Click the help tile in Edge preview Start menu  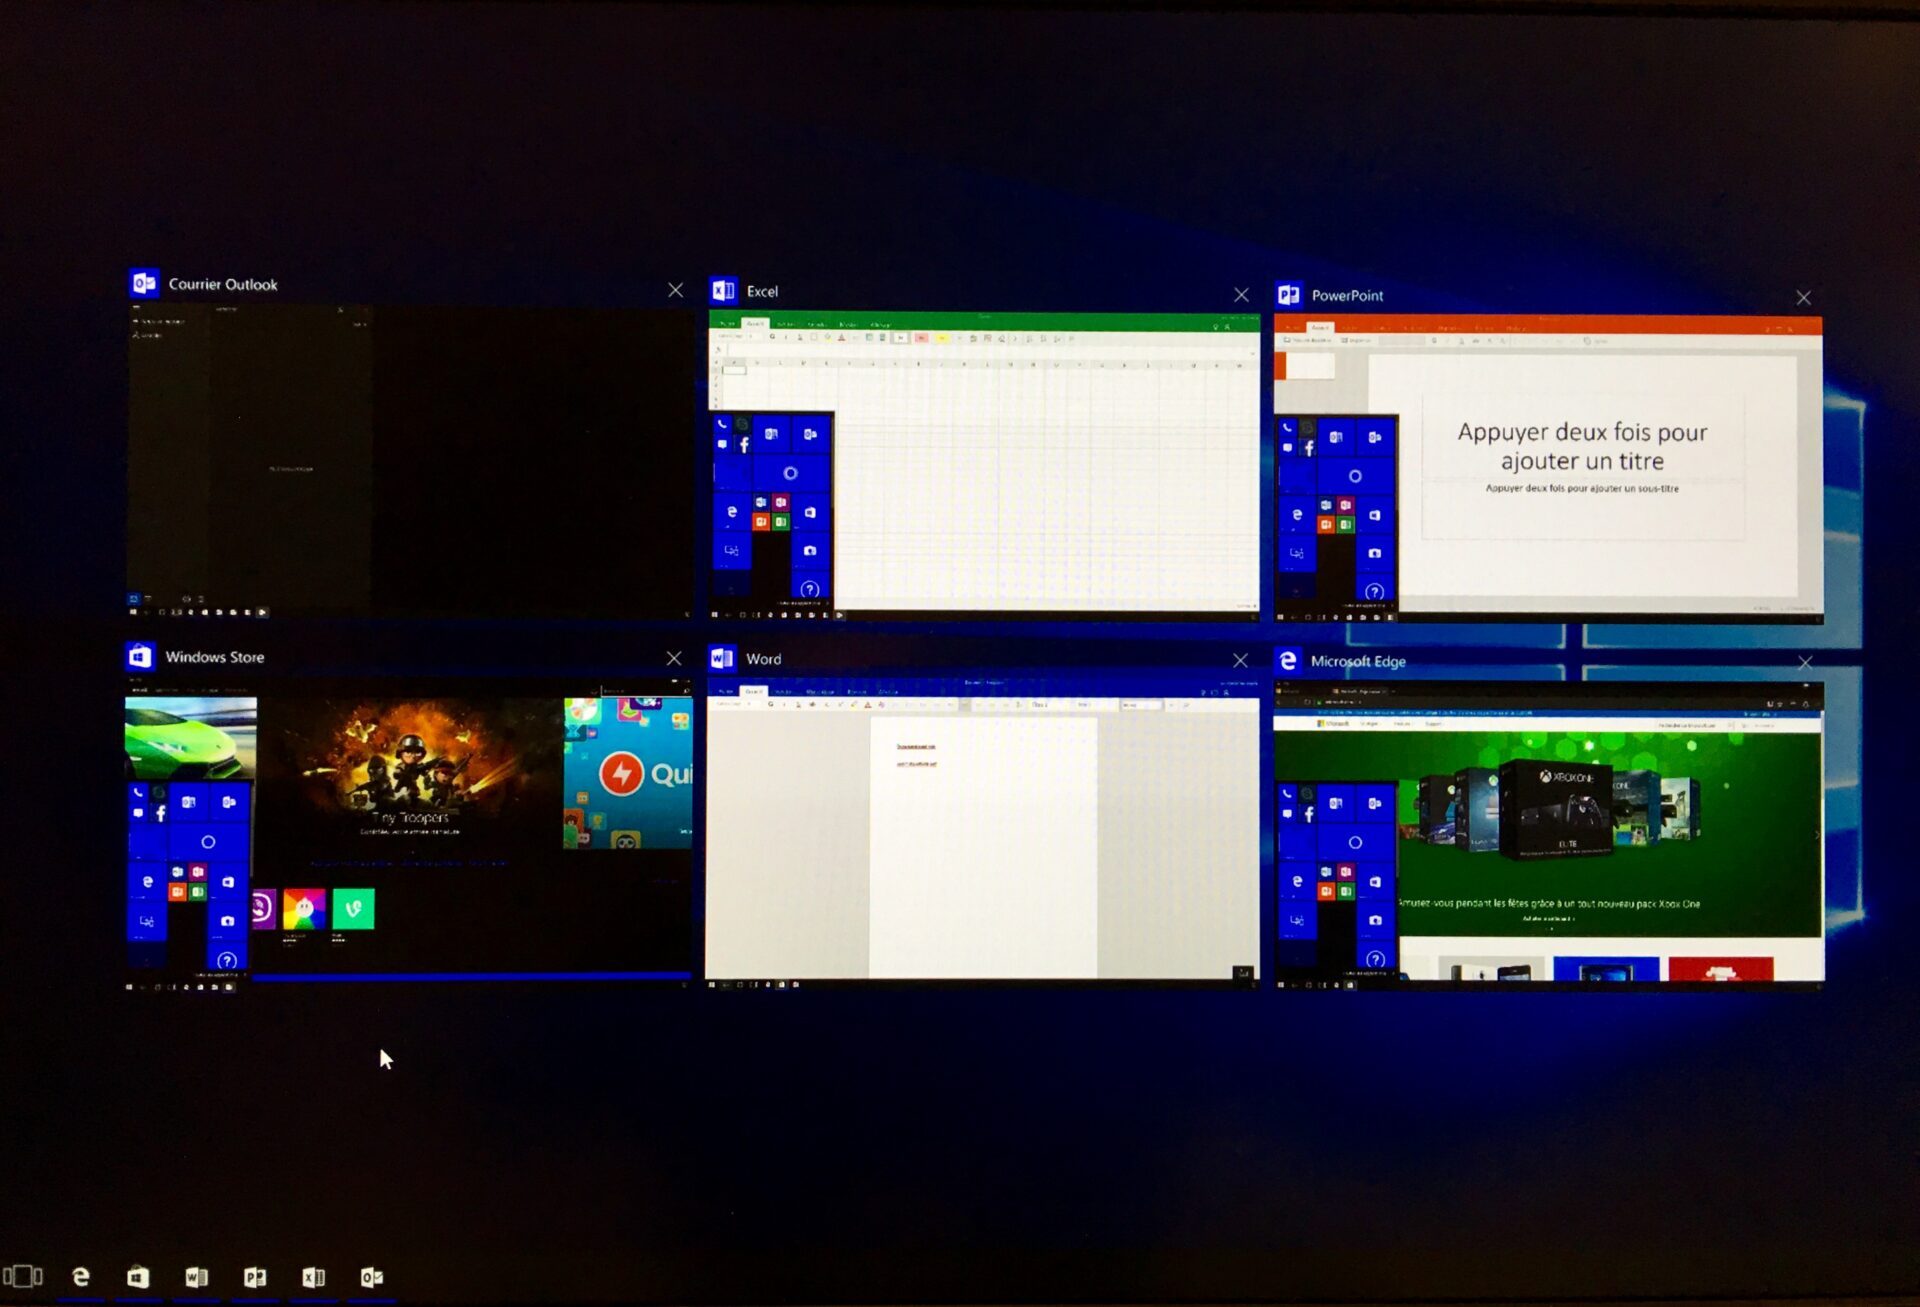tap(1375, 959)
